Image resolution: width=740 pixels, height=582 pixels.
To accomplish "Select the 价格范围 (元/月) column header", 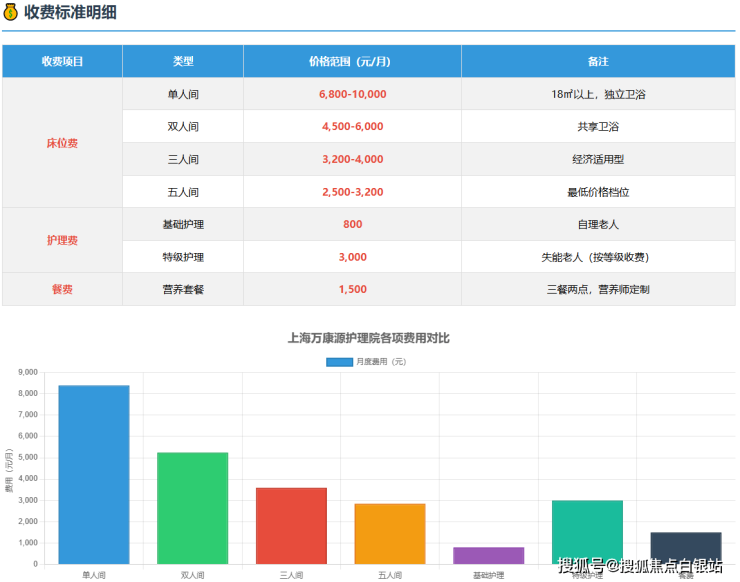I will [352, 61].
